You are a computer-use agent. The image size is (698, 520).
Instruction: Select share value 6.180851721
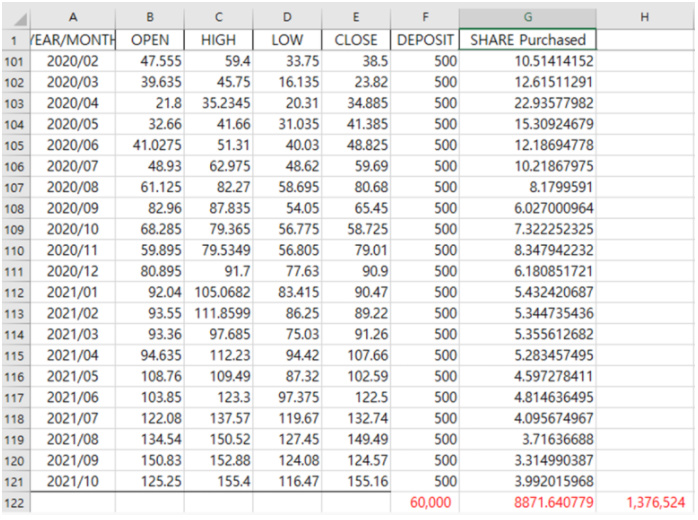(528, 271)
